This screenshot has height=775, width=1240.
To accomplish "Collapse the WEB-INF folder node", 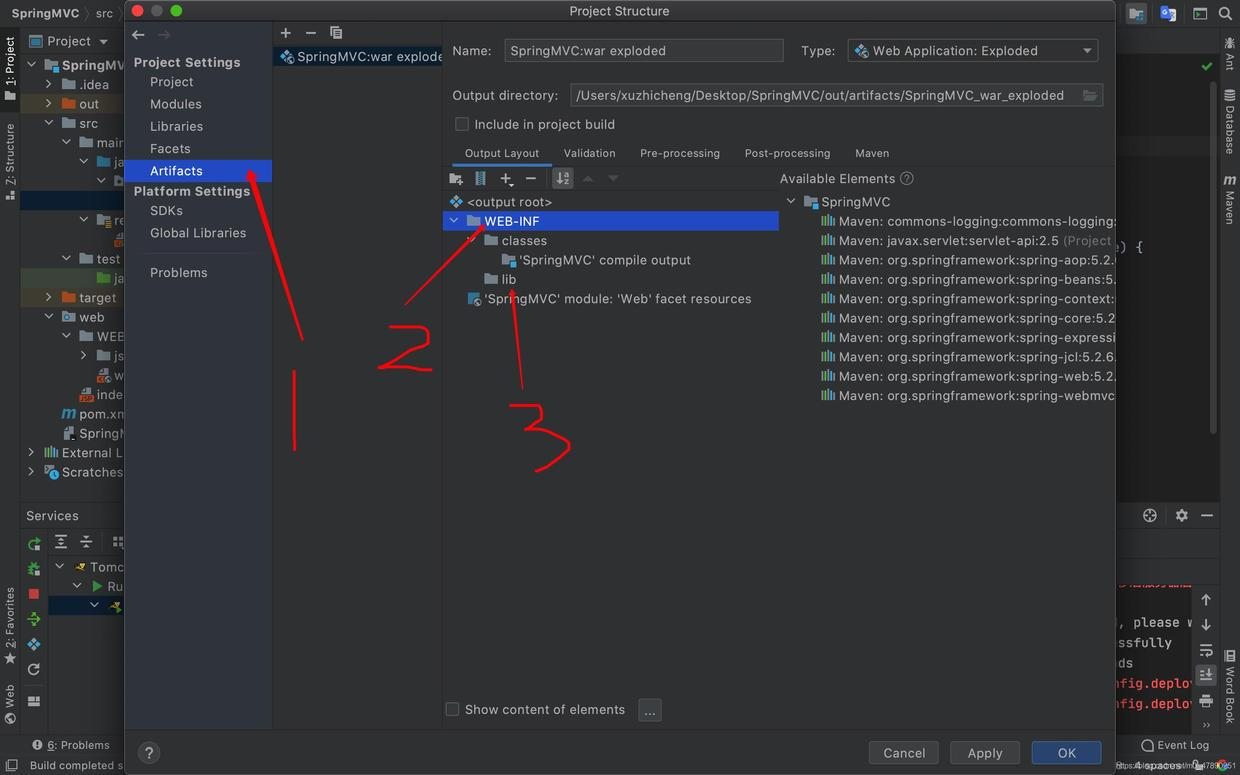I will click(x=454, y=221).
